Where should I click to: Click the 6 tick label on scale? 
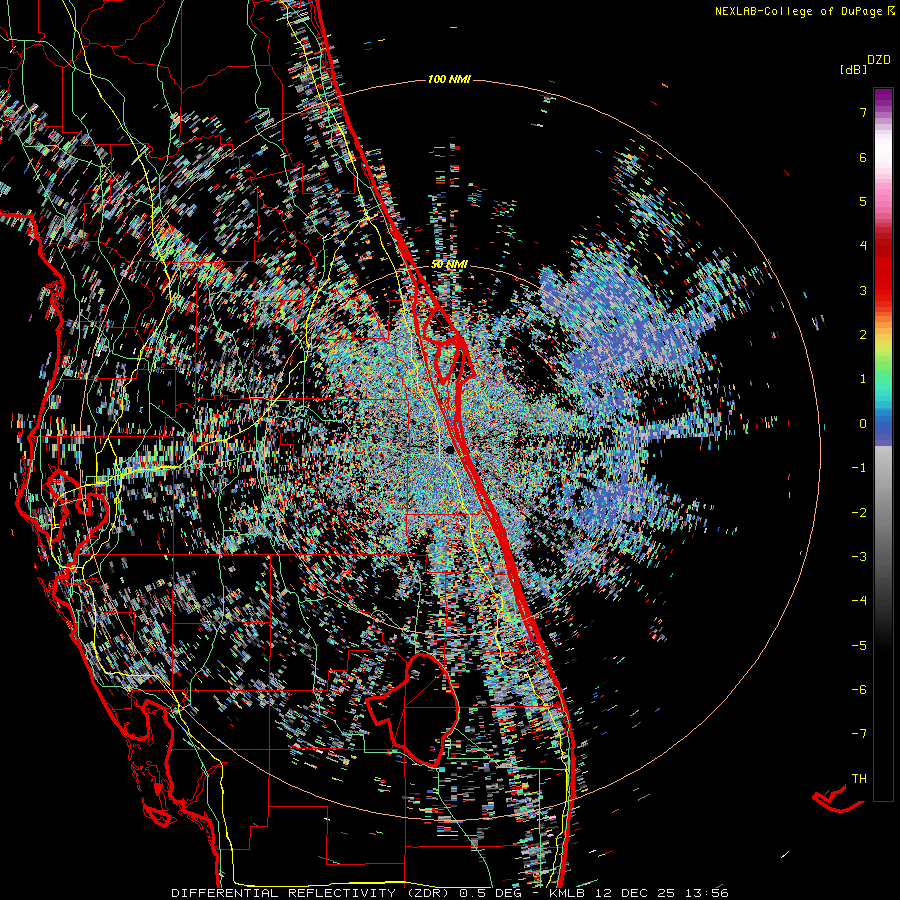coord(863,157)
